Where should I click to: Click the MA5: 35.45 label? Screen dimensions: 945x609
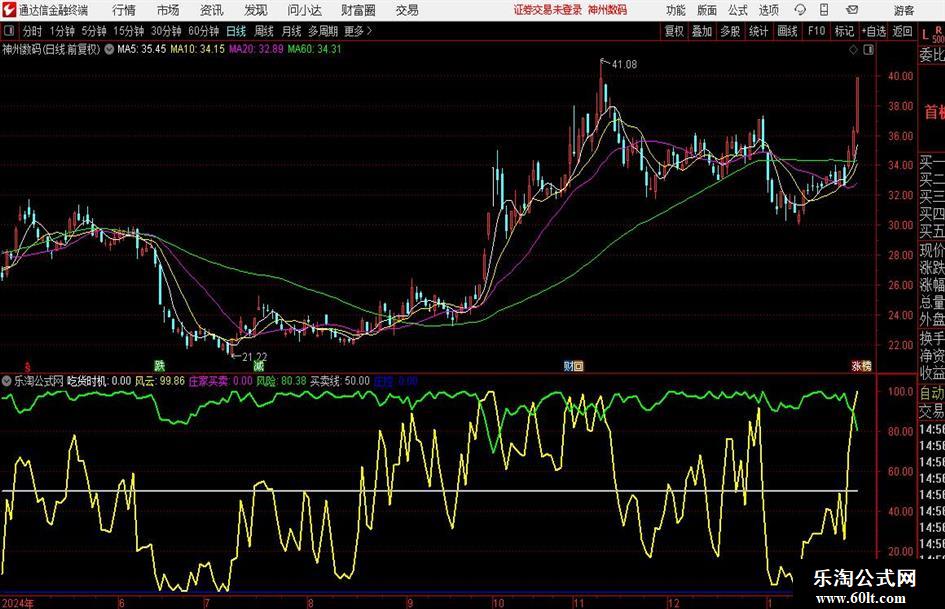[x=142, y=49]
